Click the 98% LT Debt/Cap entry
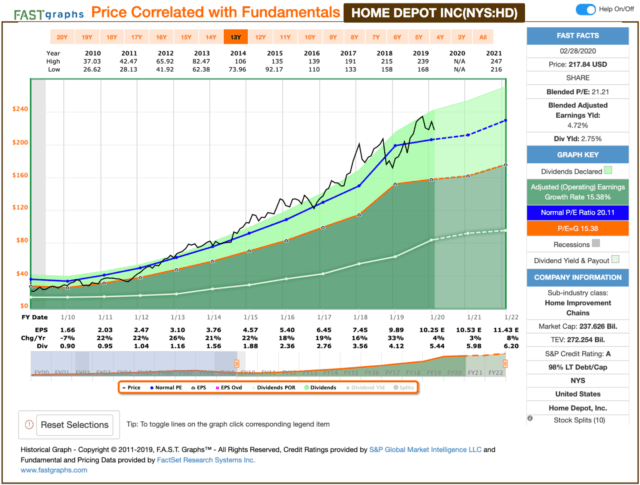This screenshot has height=485, width=640. point(578,367)
